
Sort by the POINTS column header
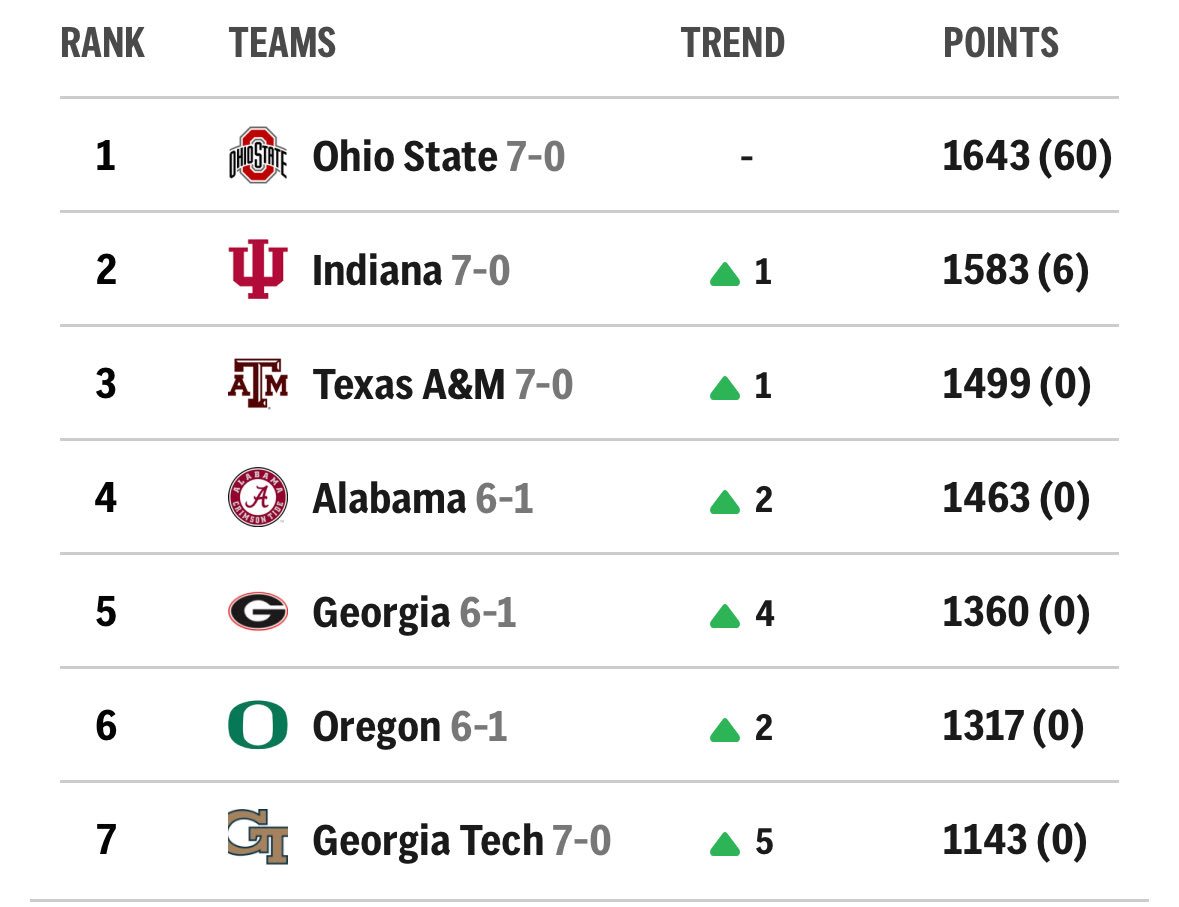1001,44
